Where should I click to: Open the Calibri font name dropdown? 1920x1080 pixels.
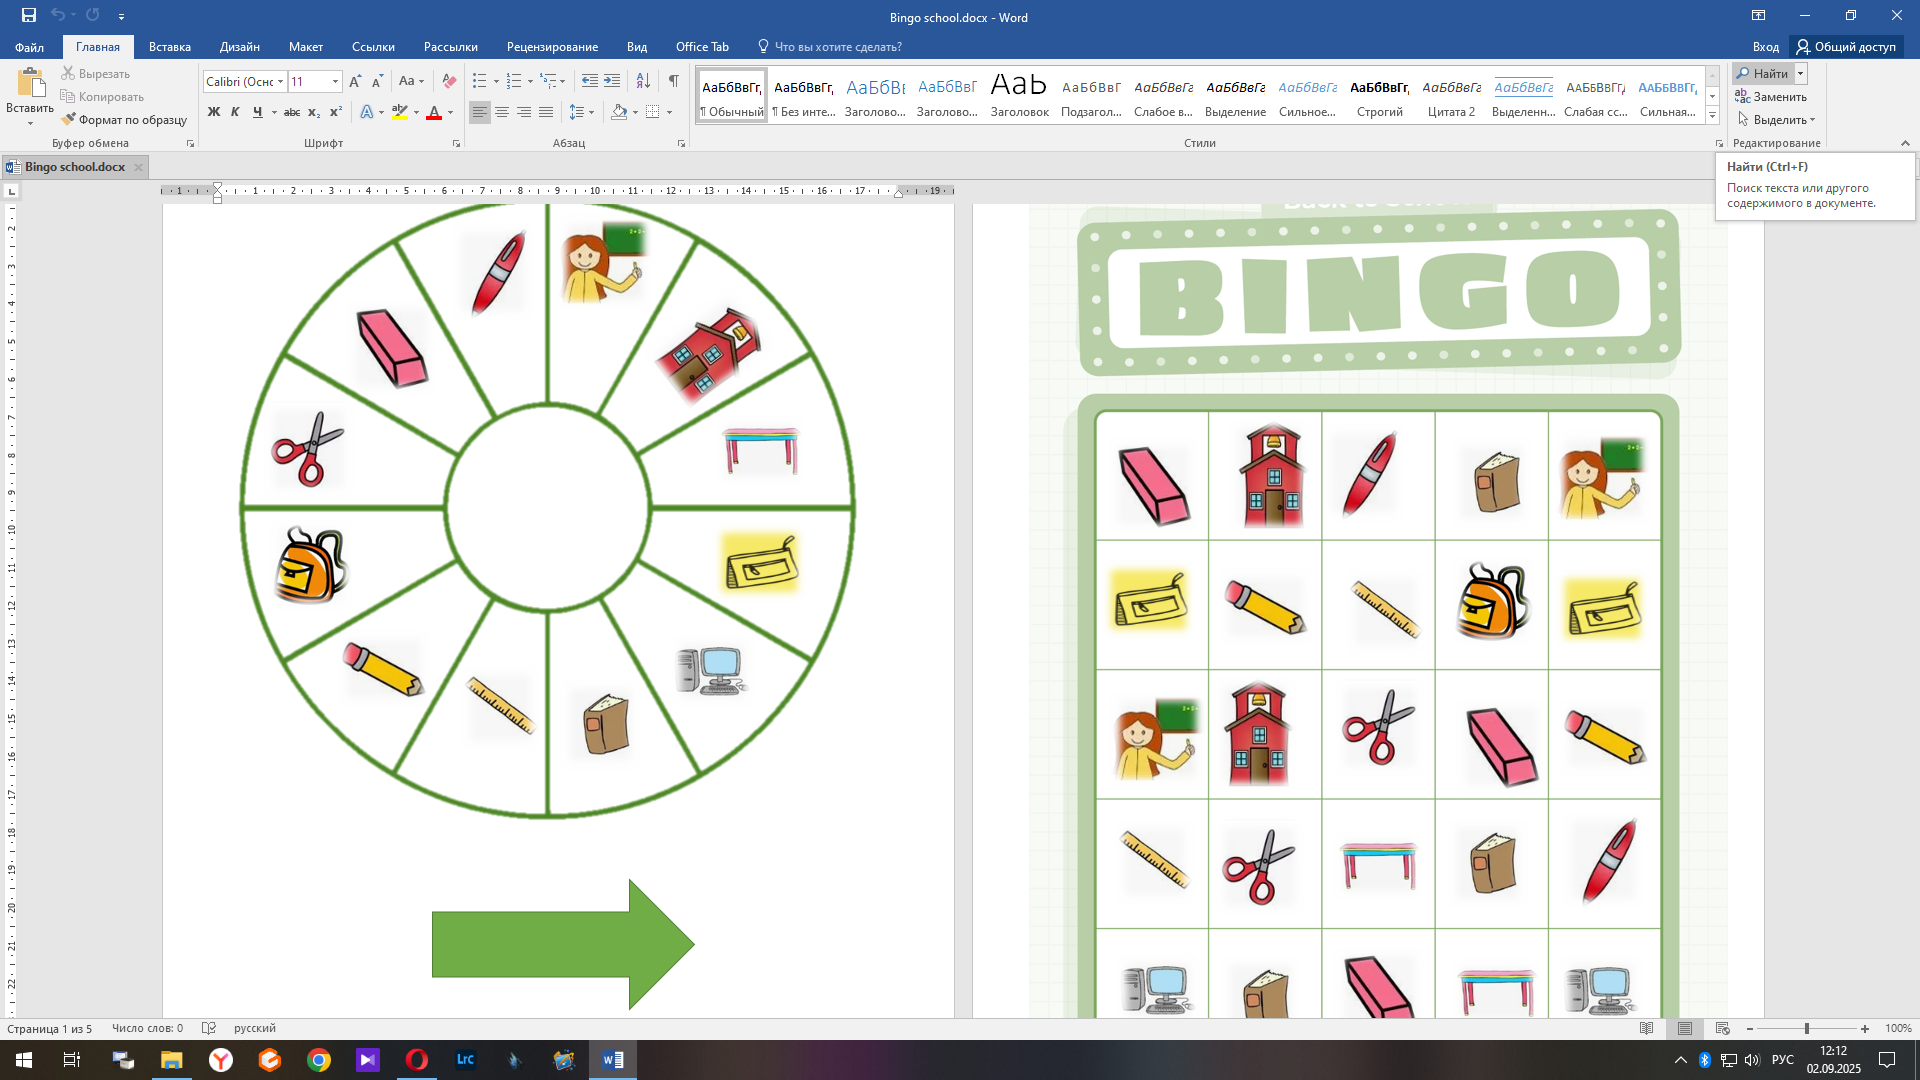tap(281, 81)
